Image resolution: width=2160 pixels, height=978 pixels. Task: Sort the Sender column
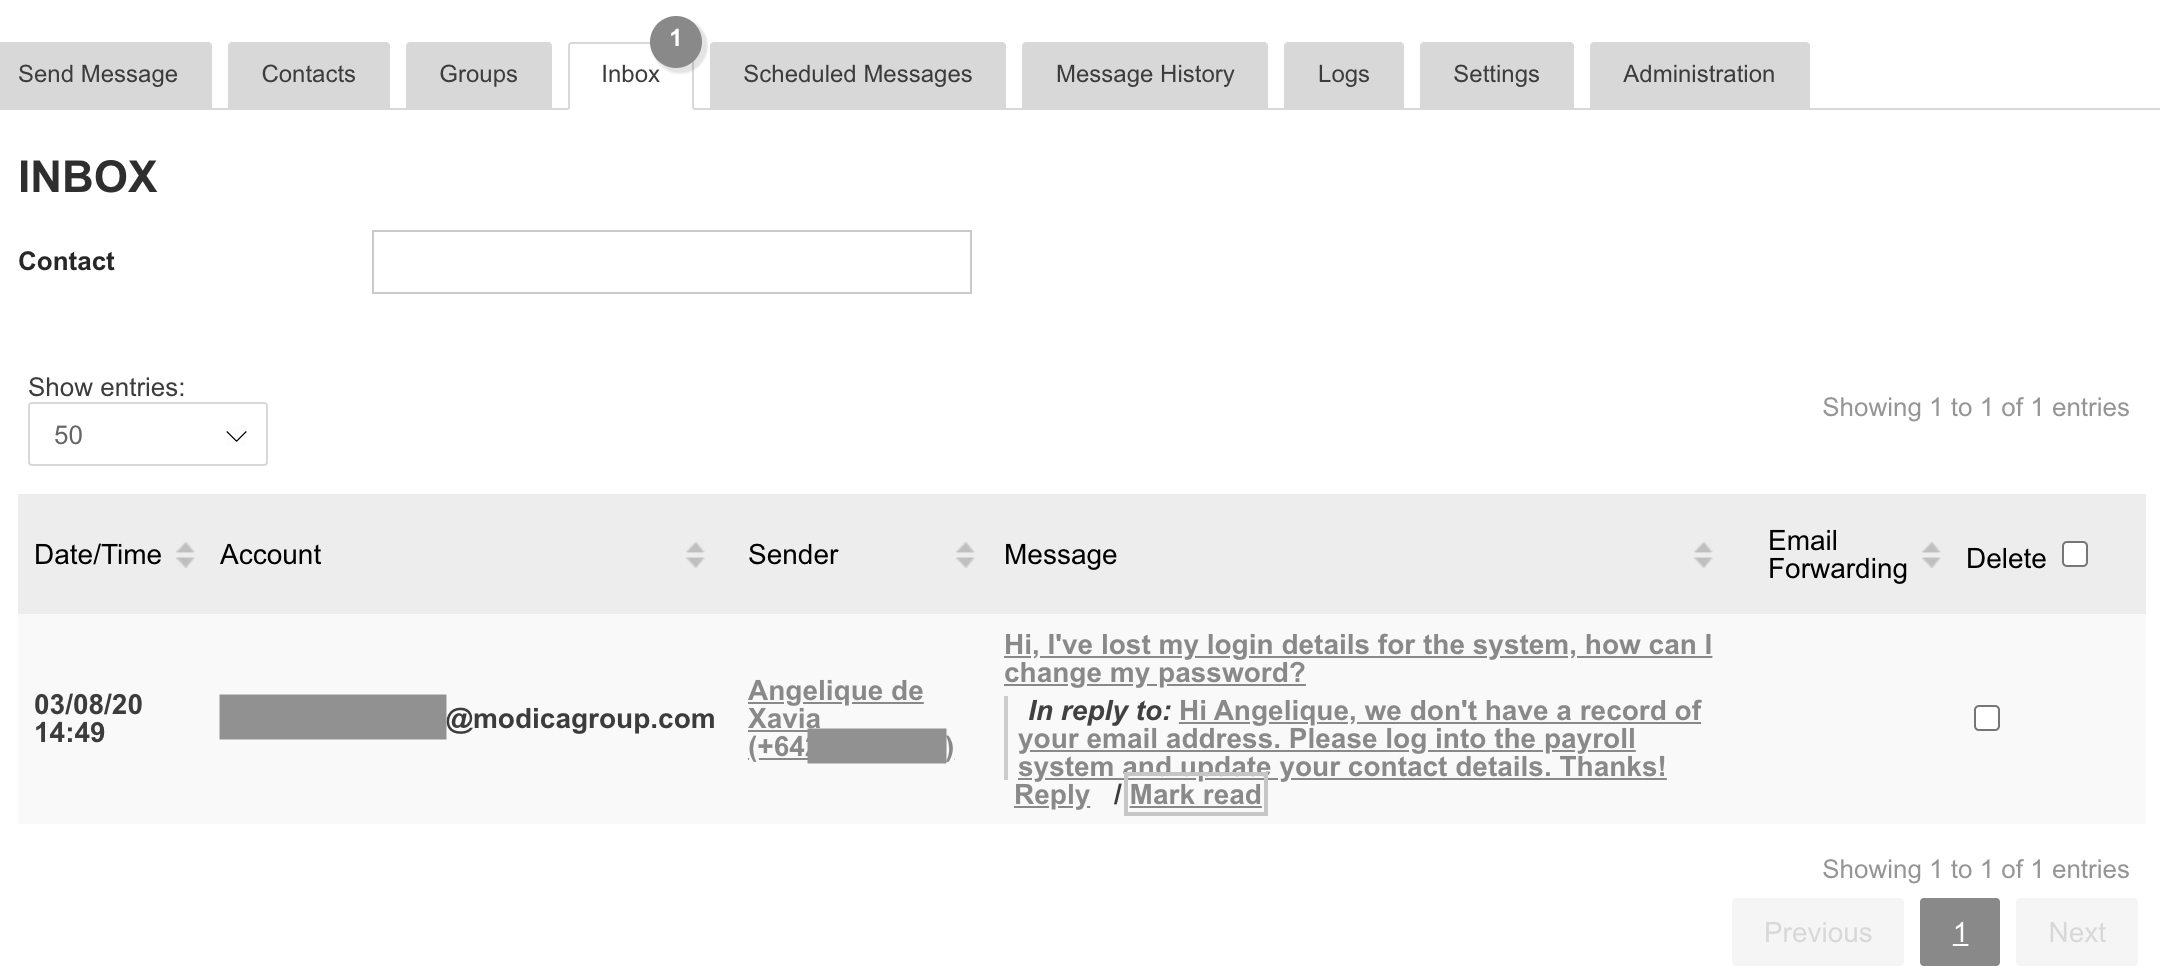point(965,555)
